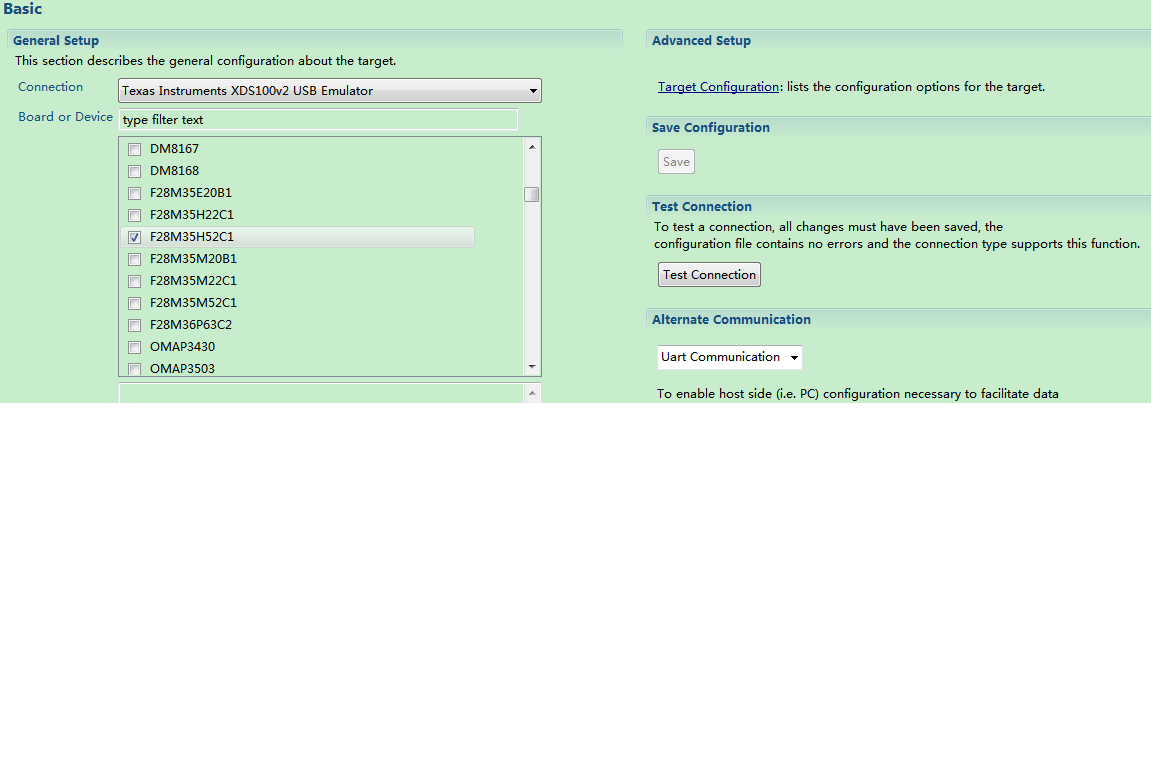1169x780 pixels.
Task: Click the Advanced Setup section header
Action: 701,40
